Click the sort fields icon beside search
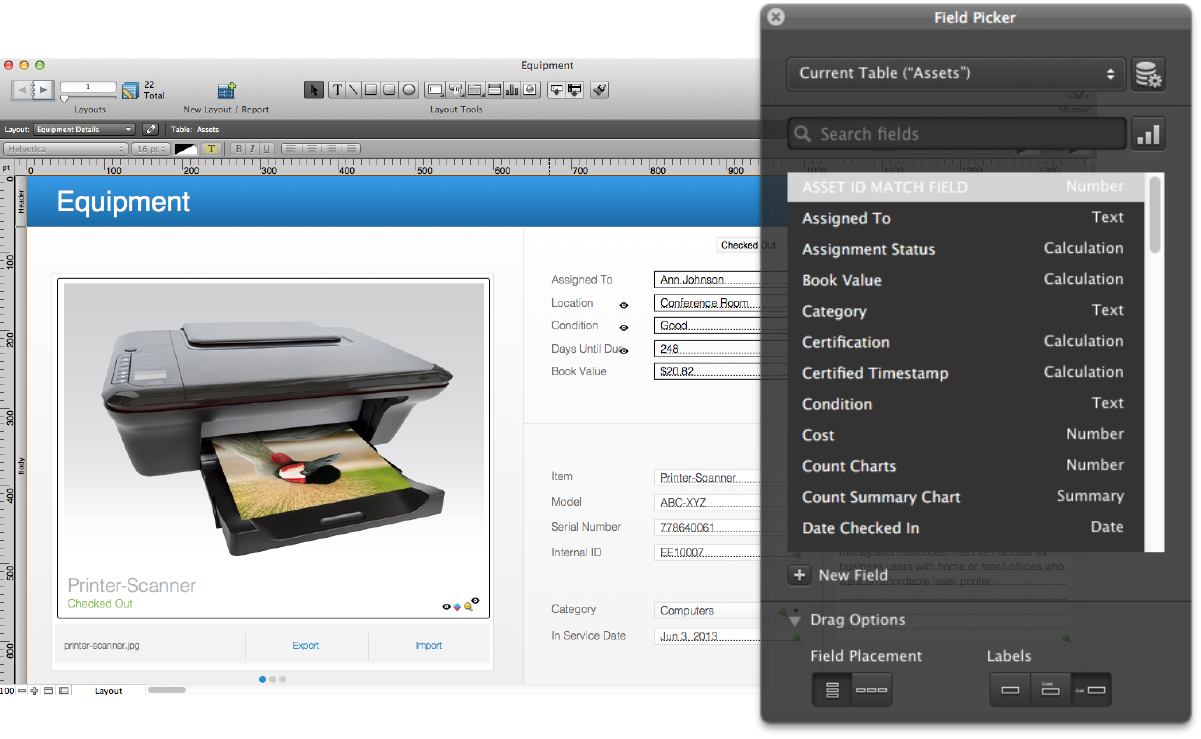Viewport: 1201px width, 739px height. pos(1148,135)
